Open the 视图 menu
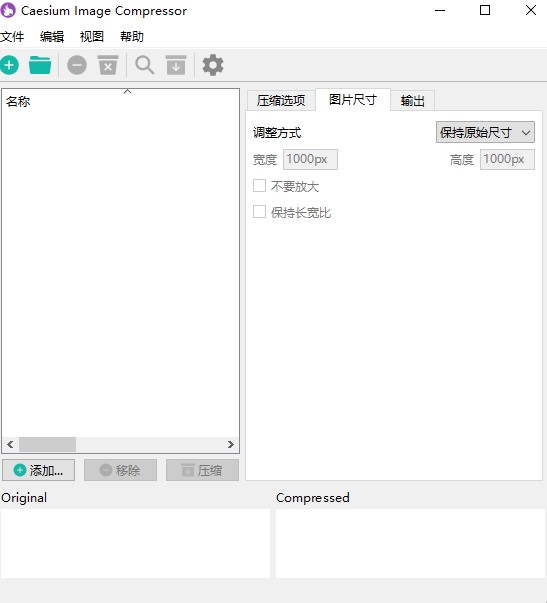Screen dimensions: 547x603 coord(92,37)
